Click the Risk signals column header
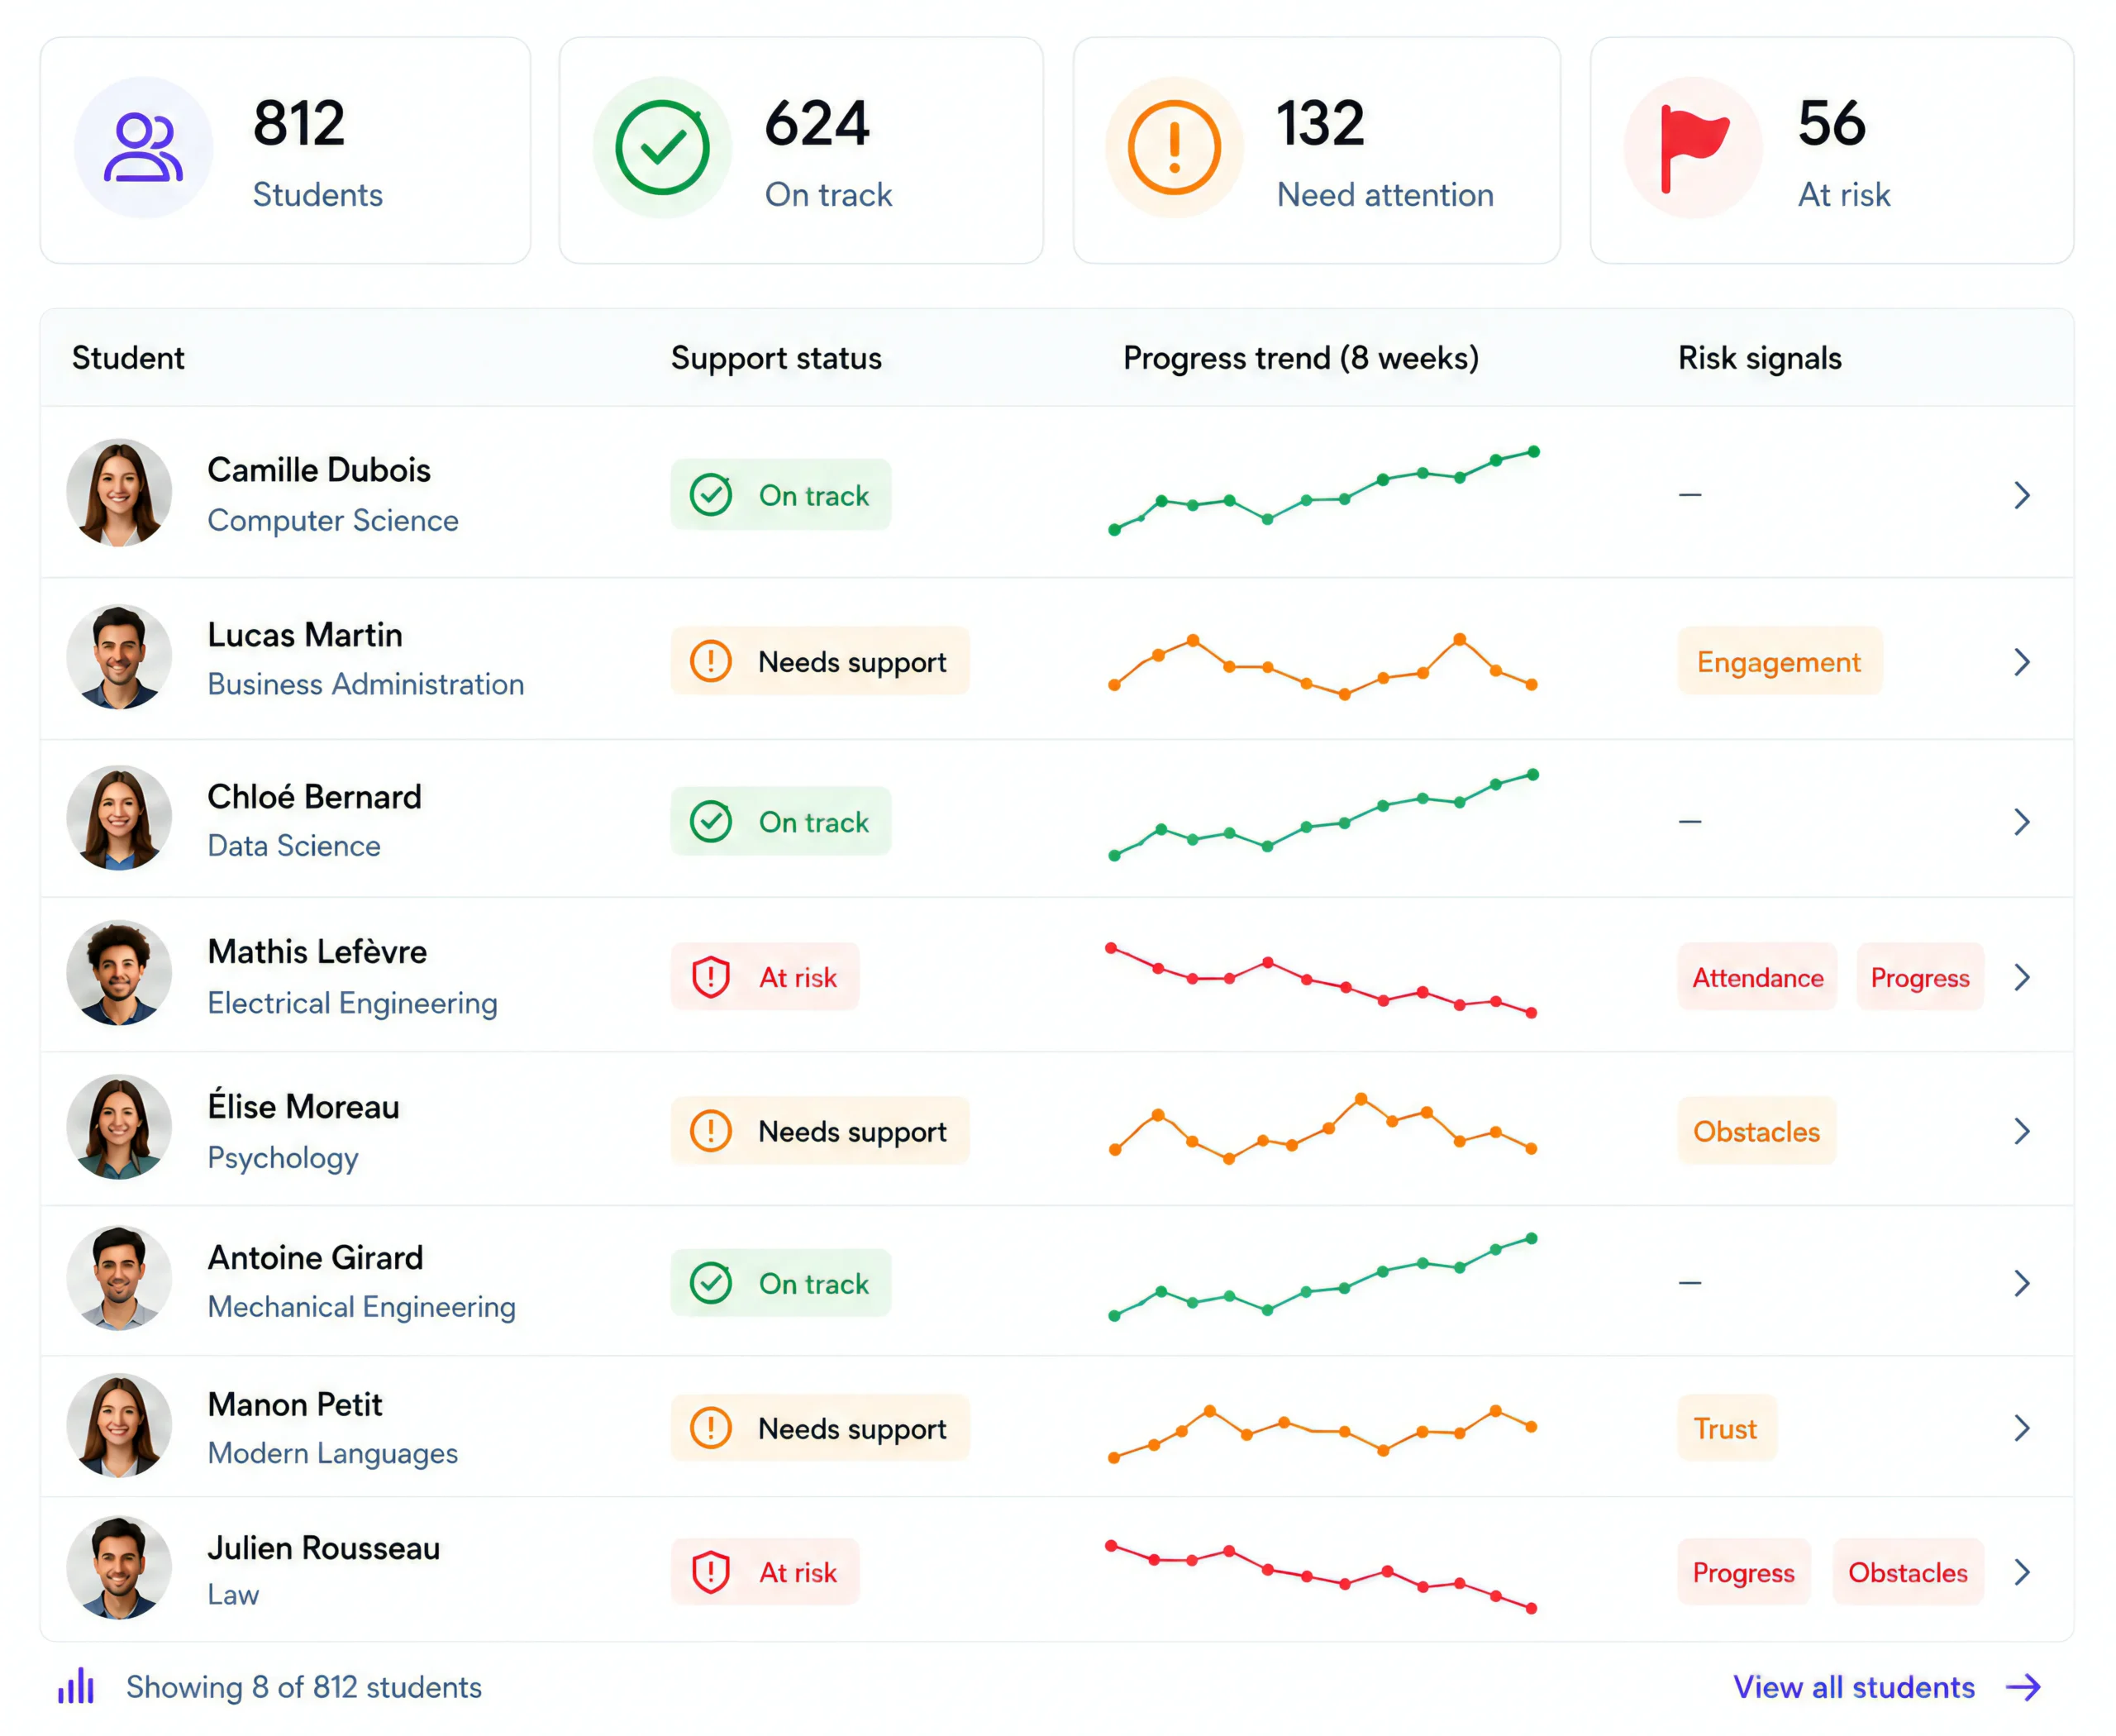Viewport: 2116px width, 1736px height. (1759, 358)
